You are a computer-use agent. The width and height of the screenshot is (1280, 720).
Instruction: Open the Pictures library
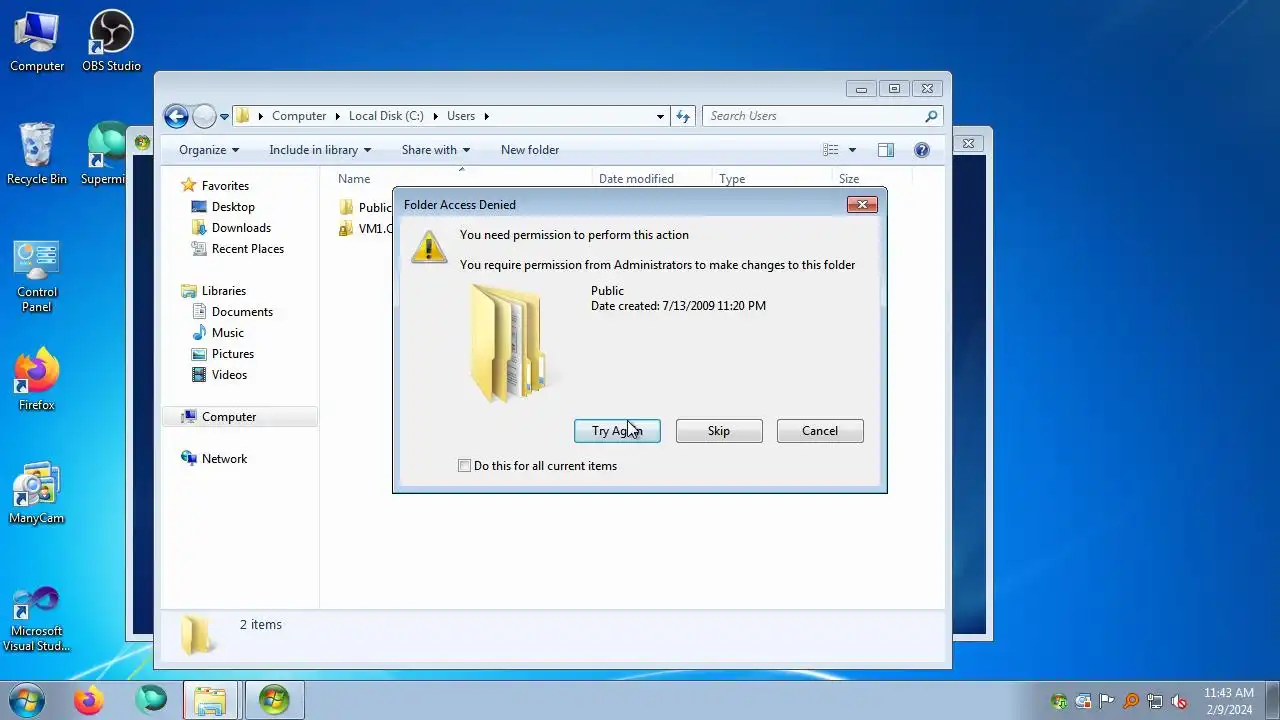233,354
